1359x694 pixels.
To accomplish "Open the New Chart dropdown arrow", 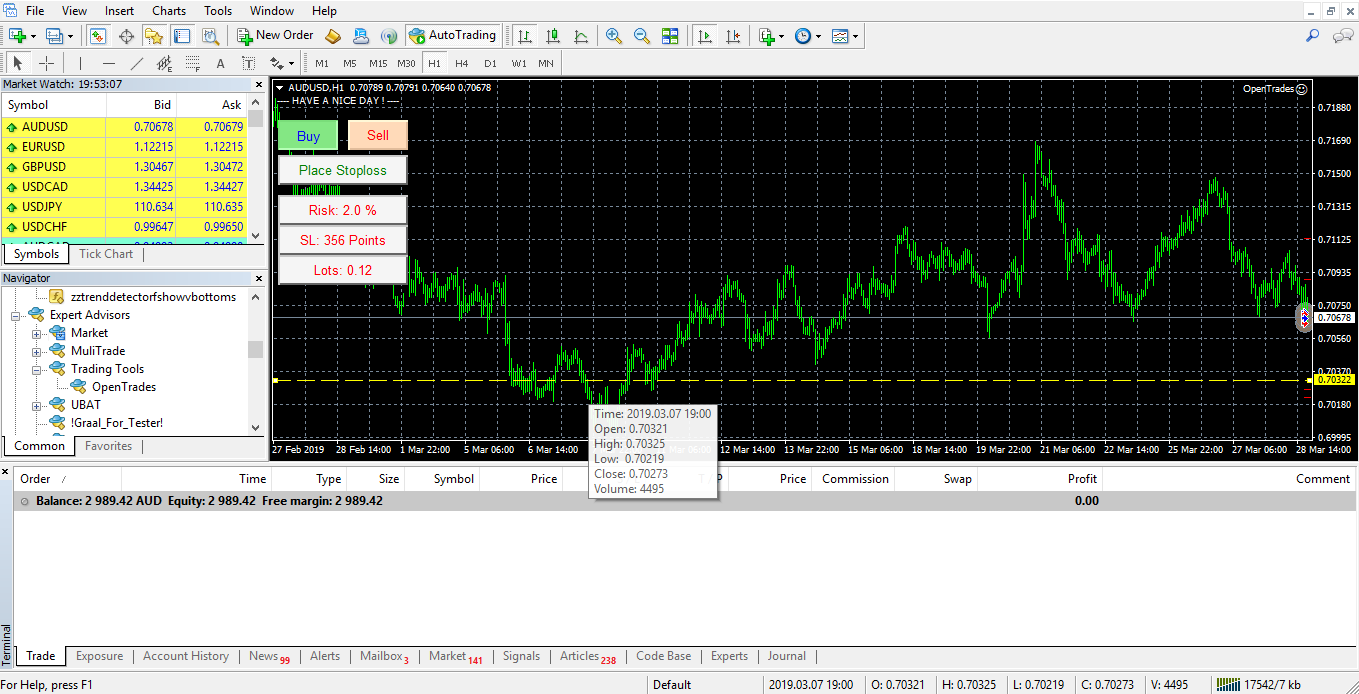I will click(33, 36).
